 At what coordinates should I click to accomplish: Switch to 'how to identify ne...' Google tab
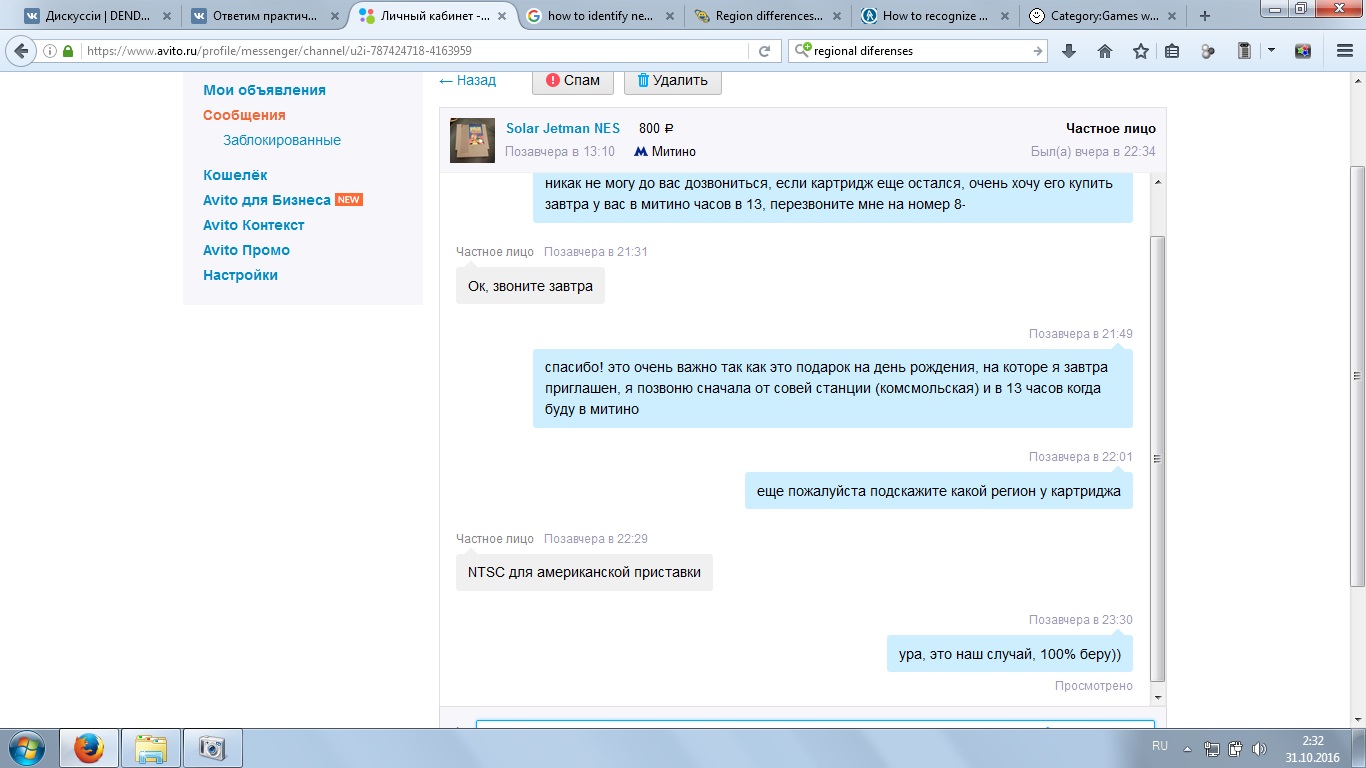click(x=600, y=16)
